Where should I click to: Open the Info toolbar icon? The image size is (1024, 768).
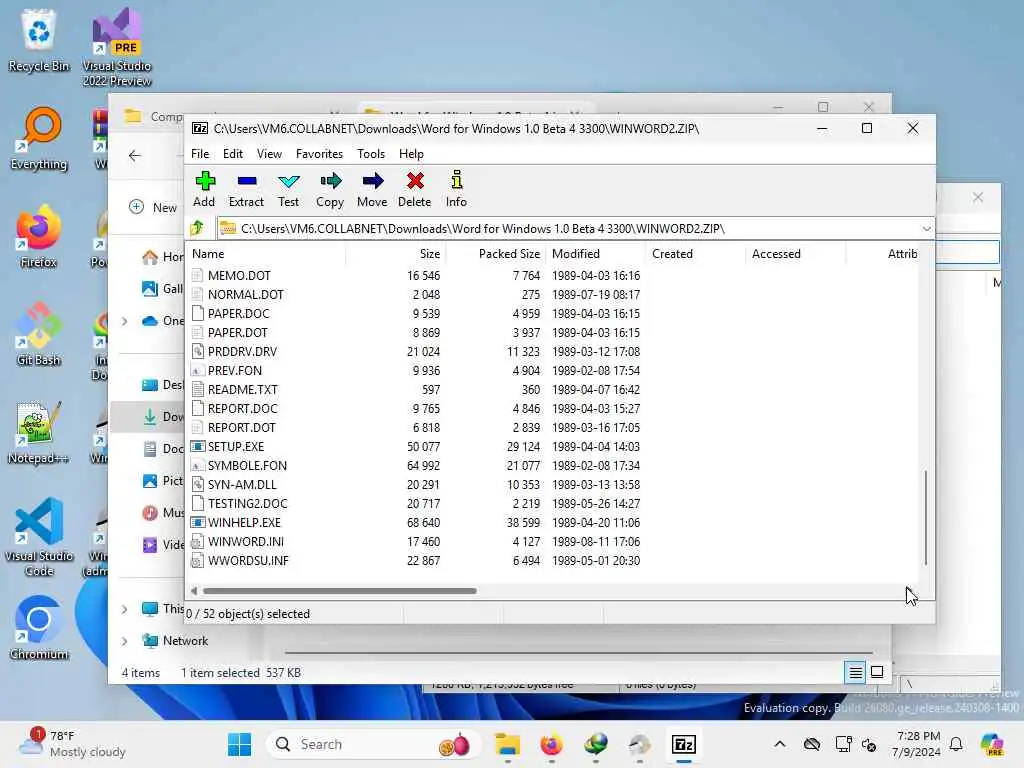coord(456,180)
